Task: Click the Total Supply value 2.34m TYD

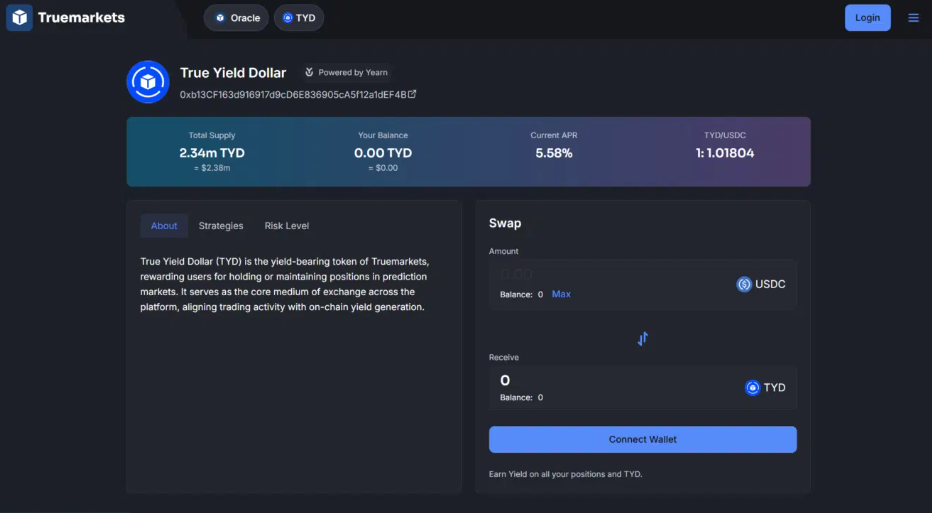Action: tap(212, 153)
